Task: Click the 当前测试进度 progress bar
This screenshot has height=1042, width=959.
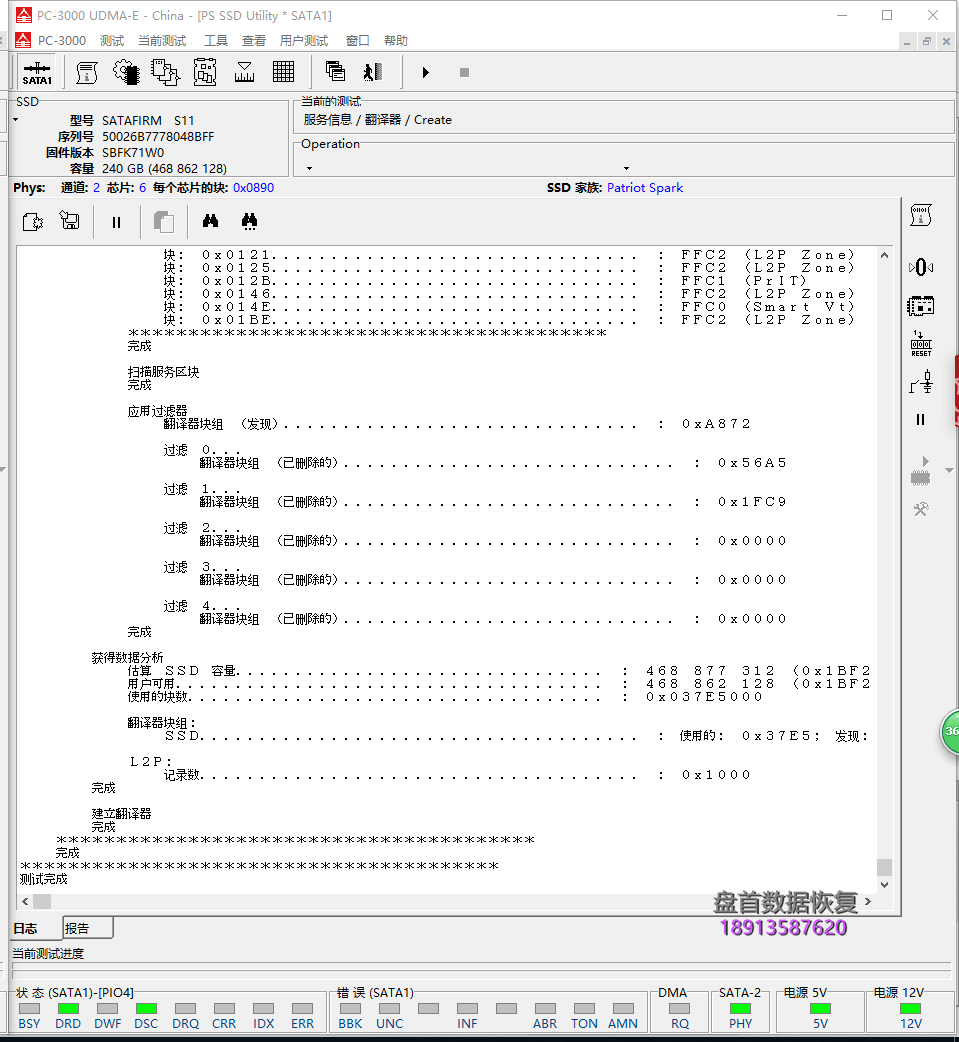Action: click(x=482, y=970)
